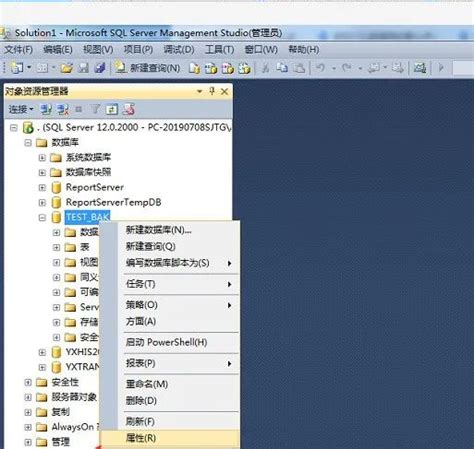Click the Redo arrow icon
Screen dimensions: 474x449
point(347,68)
